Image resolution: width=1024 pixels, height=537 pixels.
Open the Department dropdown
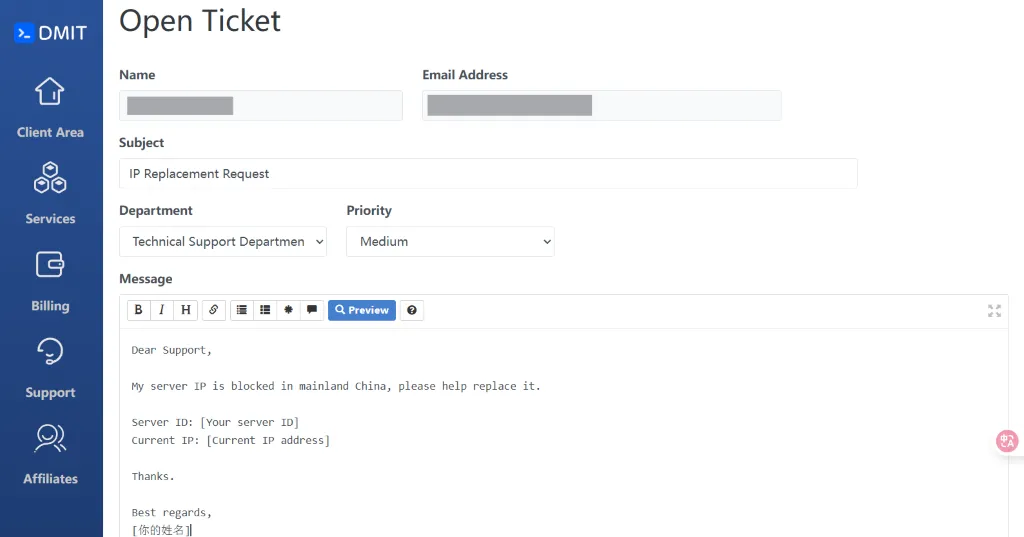click(x=223, y=241)
